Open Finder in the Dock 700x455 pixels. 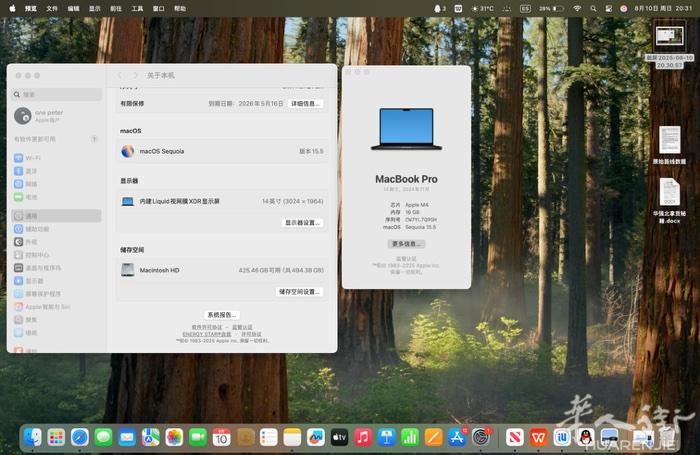(x=33, y=437)
